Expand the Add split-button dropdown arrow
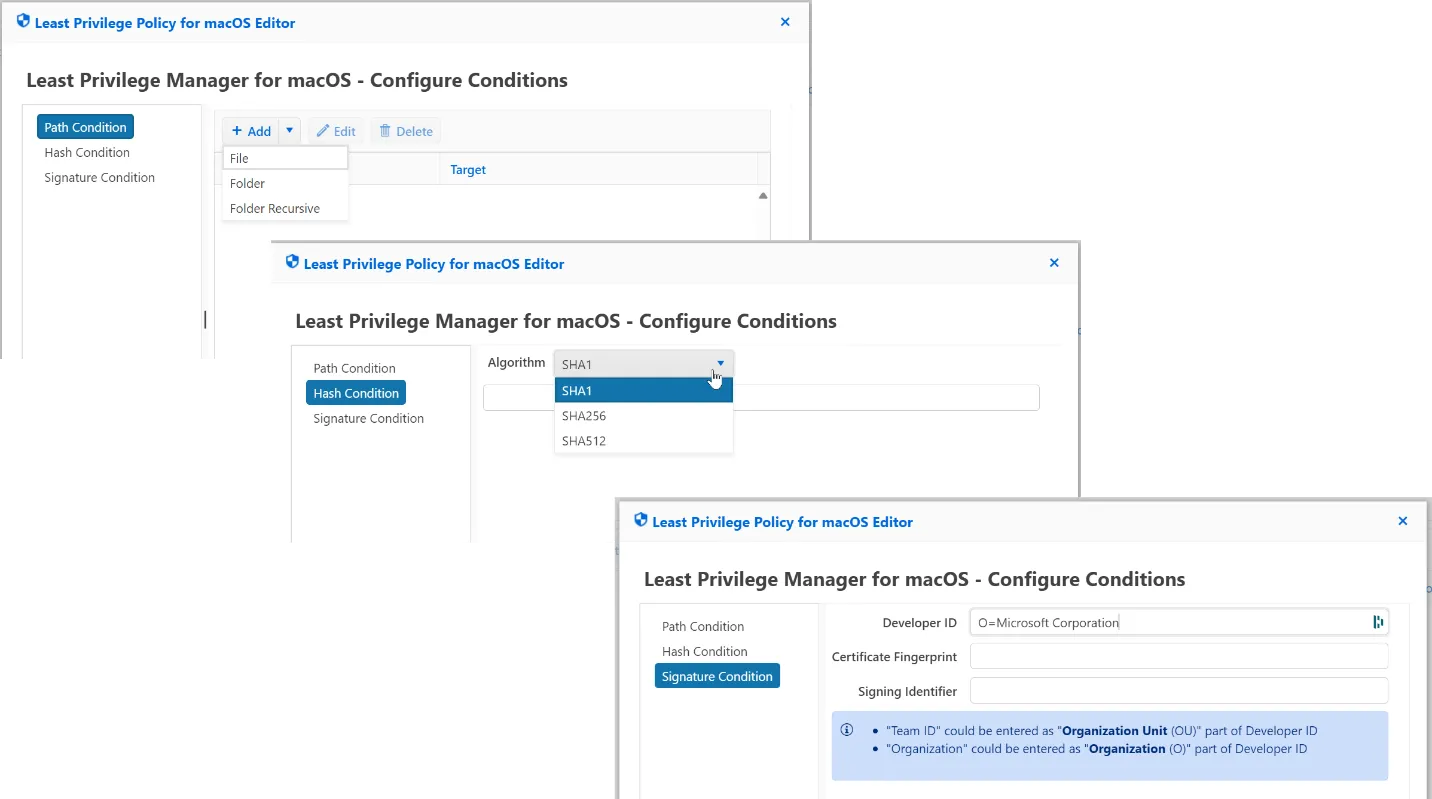 [289, 131]
